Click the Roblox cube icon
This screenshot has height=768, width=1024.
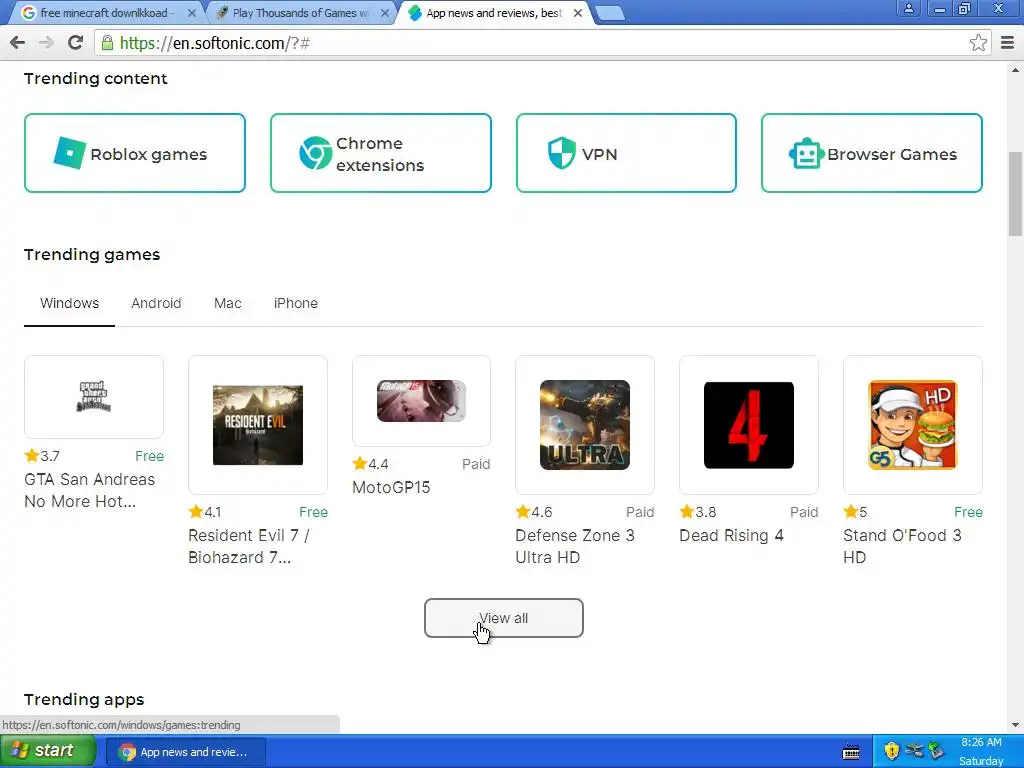pyautogui.click(x=69, y=153)
